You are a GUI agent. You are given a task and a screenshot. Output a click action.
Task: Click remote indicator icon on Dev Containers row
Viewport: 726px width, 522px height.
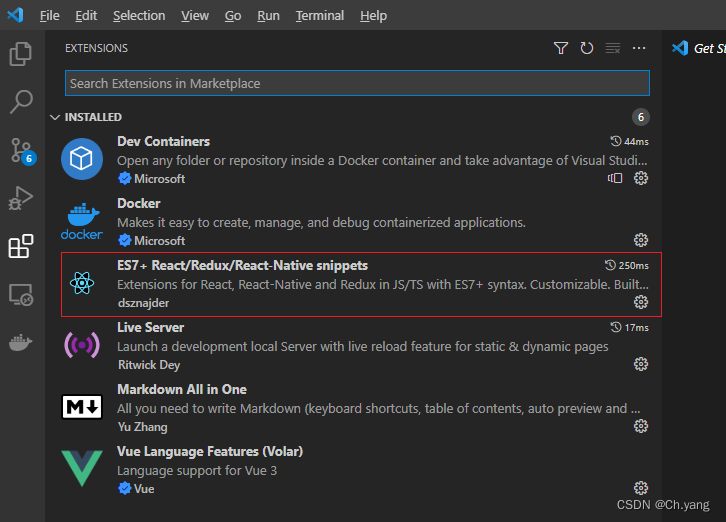tap(615, 178)
